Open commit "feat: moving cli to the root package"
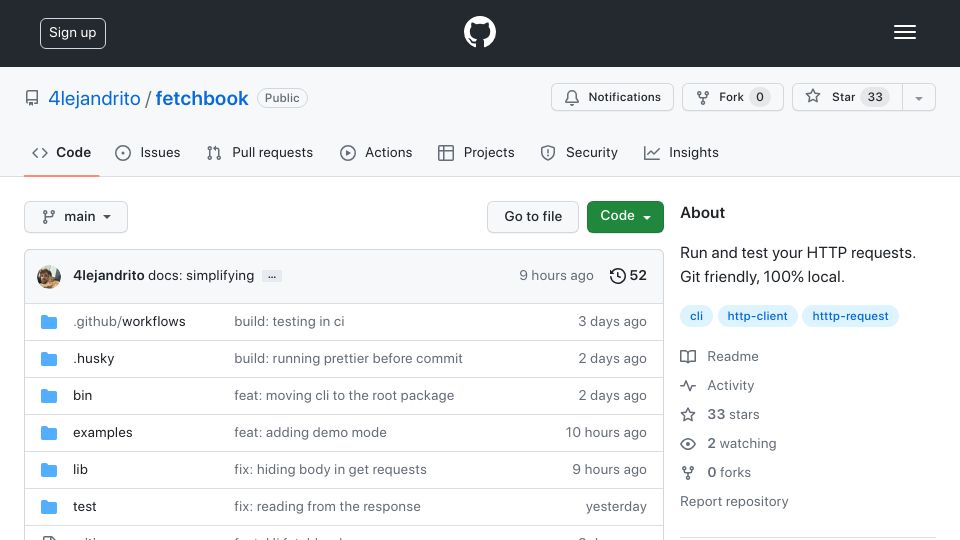Viewport: 960px width, 540px height. (x=344, y=396)
